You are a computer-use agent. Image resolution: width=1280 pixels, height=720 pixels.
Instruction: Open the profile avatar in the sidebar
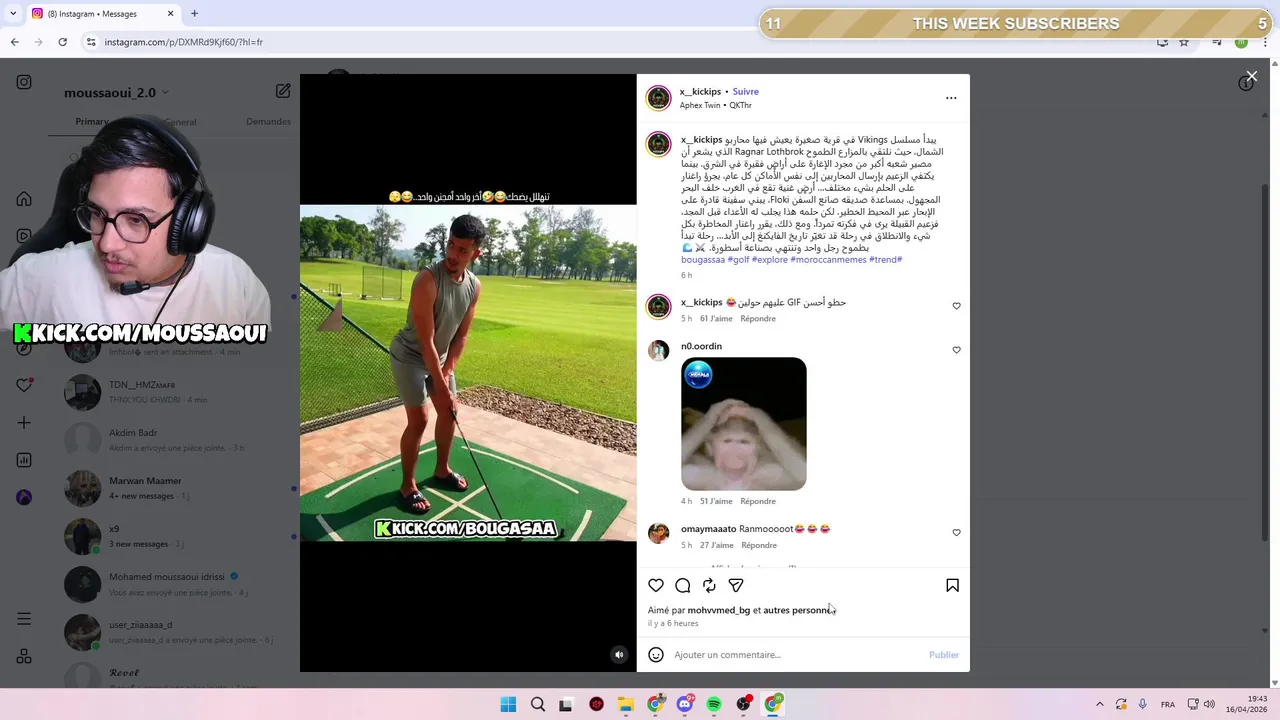pos(24,497)
